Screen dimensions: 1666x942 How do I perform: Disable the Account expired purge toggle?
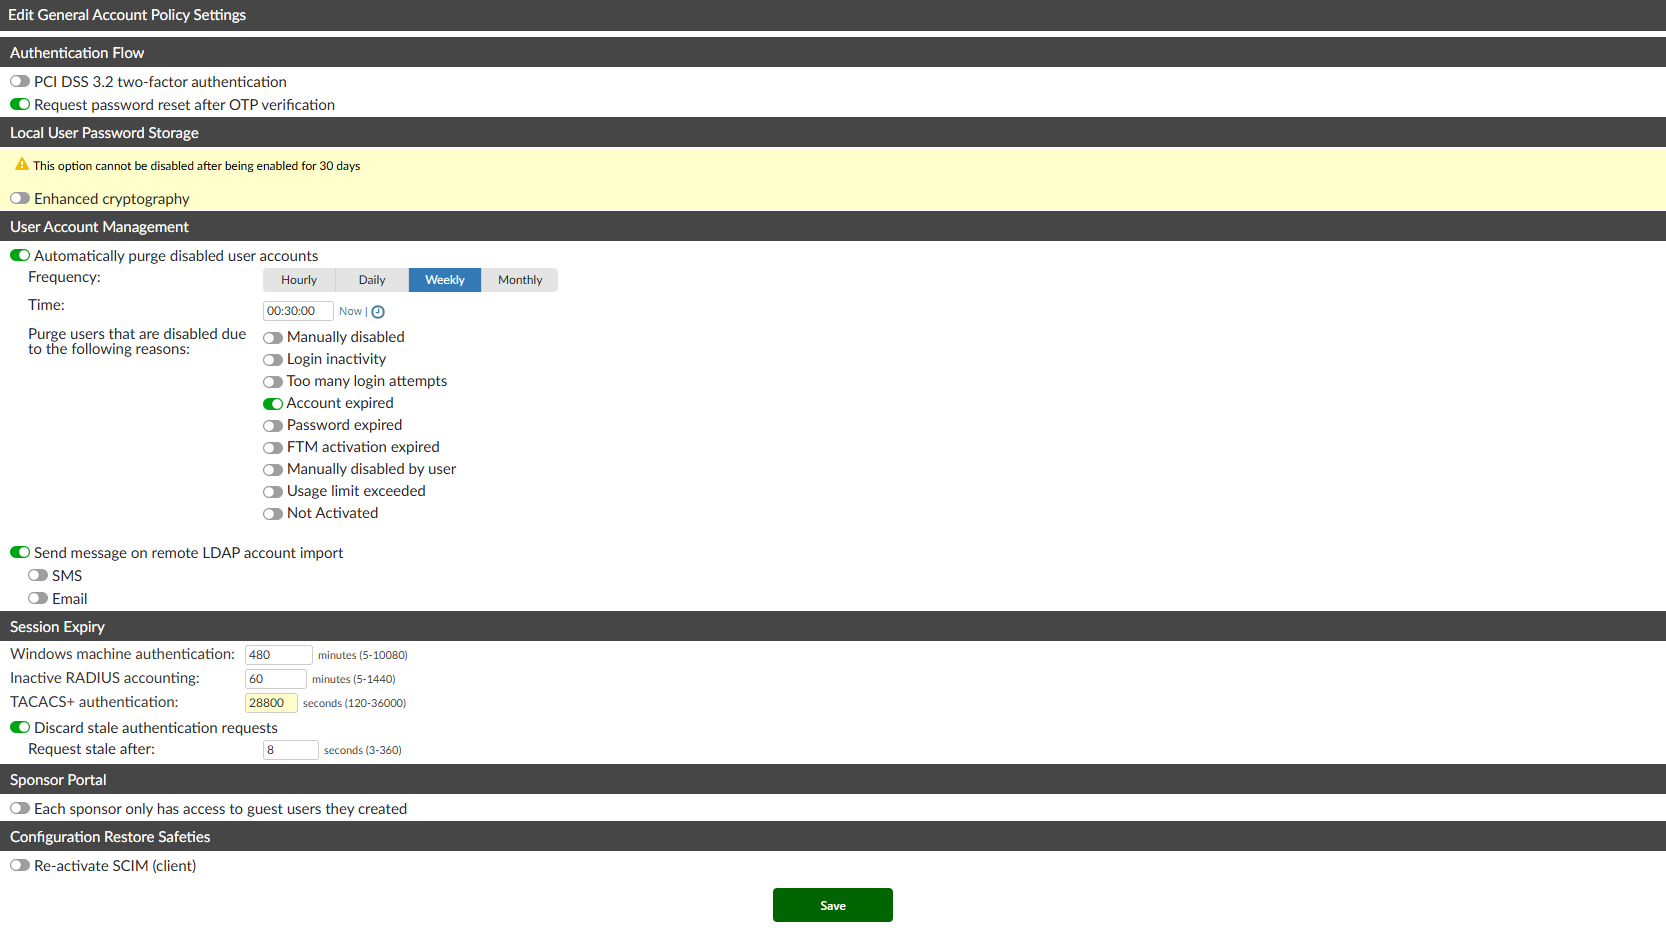coord(273,404)
